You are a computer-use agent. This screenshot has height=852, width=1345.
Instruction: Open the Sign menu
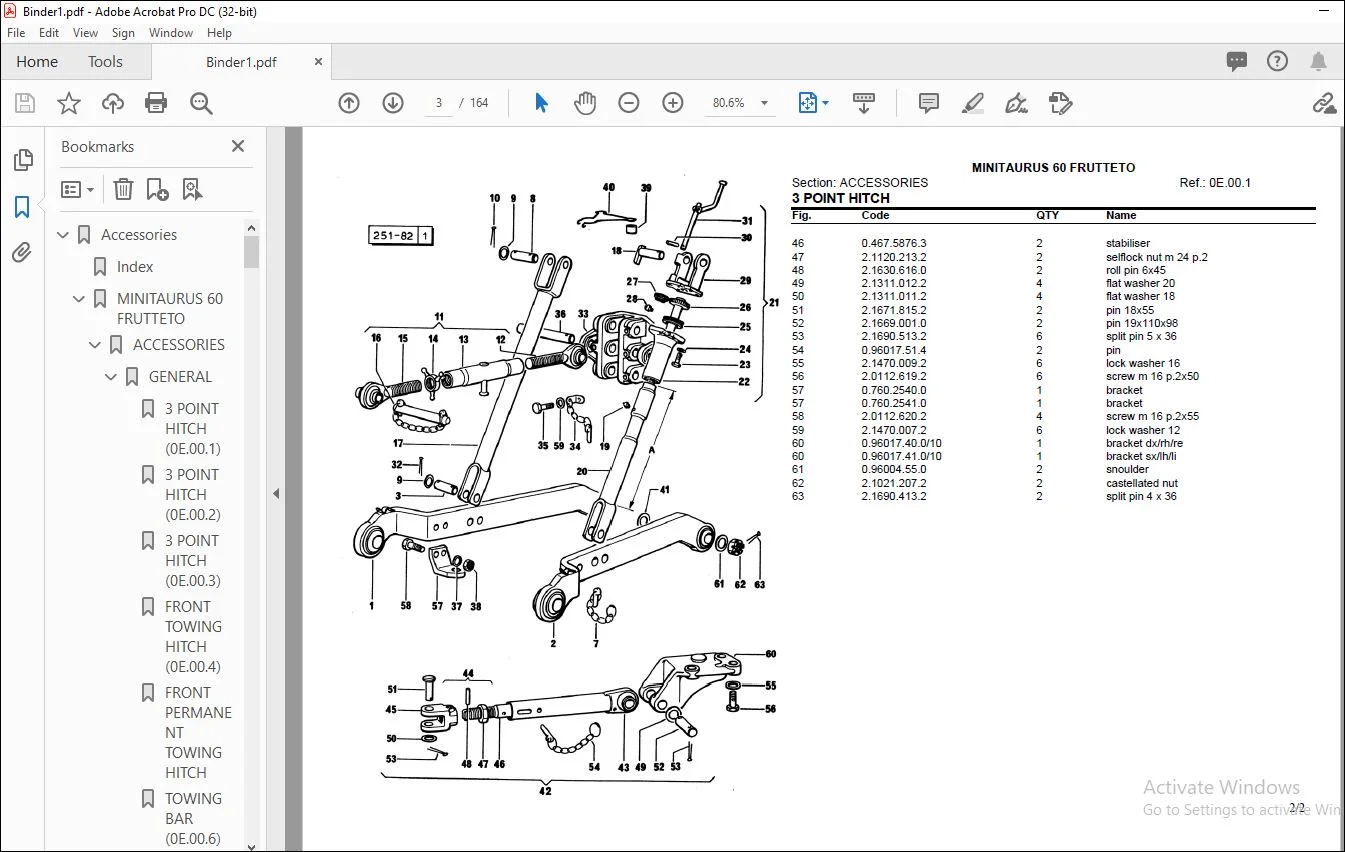point(123,33)
